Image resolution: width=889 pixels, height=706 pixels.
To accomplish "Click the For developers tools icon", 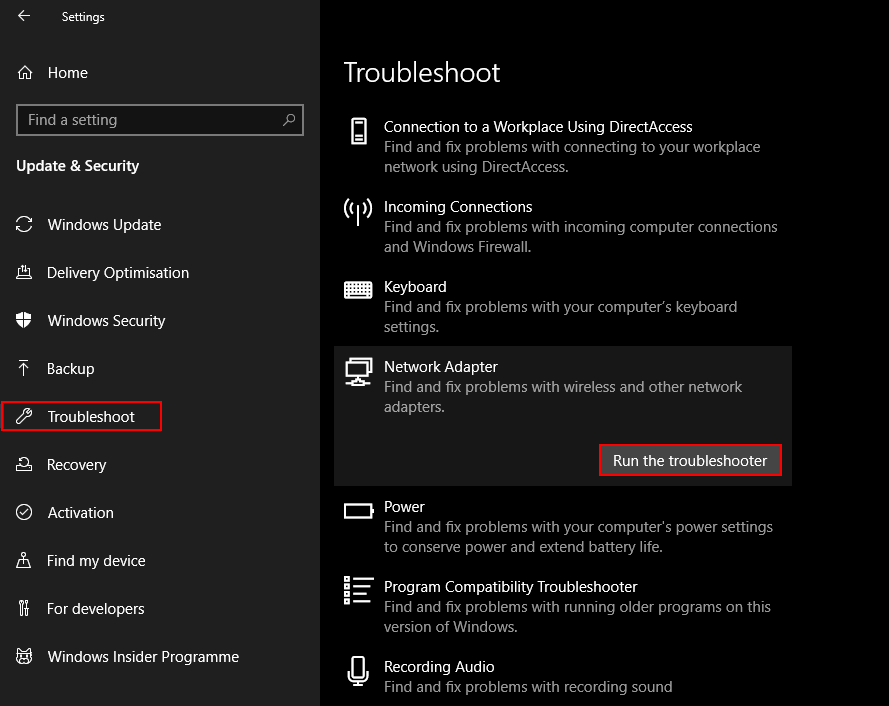I will tap(24, 608).
